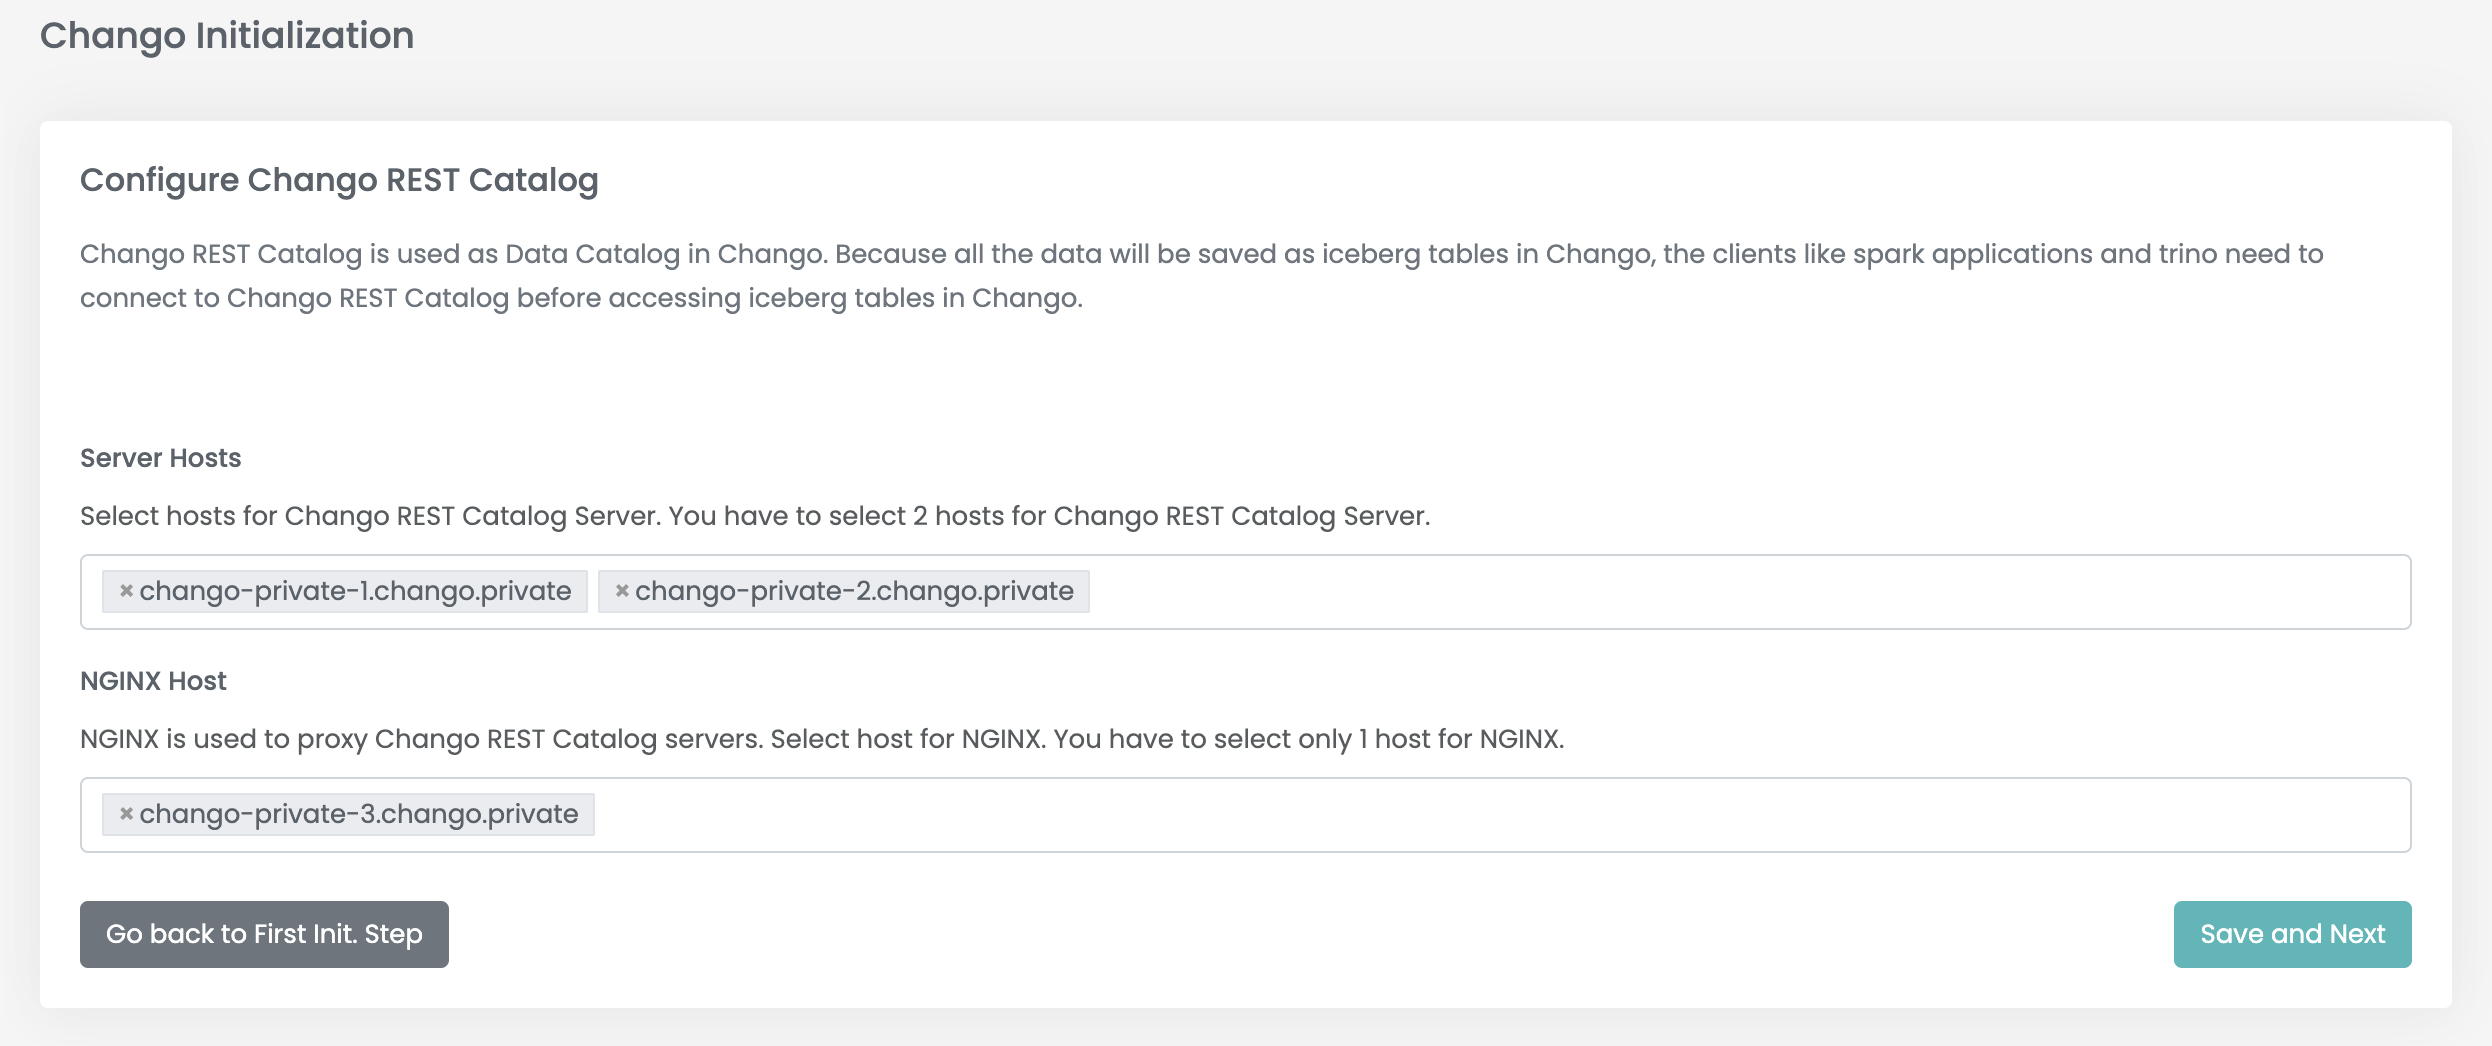Screen dimensions: 2492x1046
Task: Select the chango-private-3.chango.private NGINX tag
Action: click(358, 814)
